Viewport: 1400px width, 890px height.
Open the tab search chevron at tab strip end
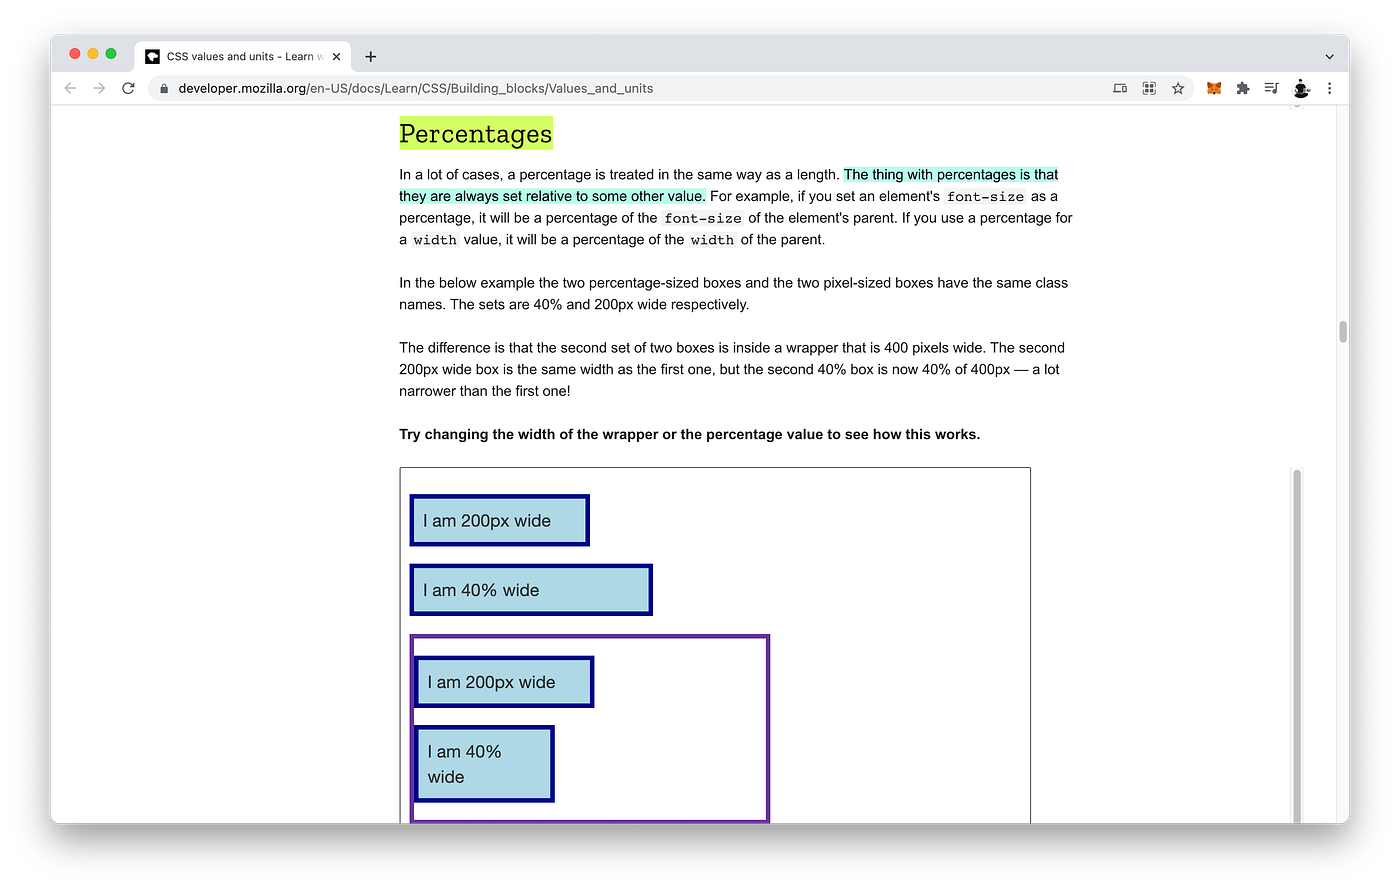coord(1329,56)
